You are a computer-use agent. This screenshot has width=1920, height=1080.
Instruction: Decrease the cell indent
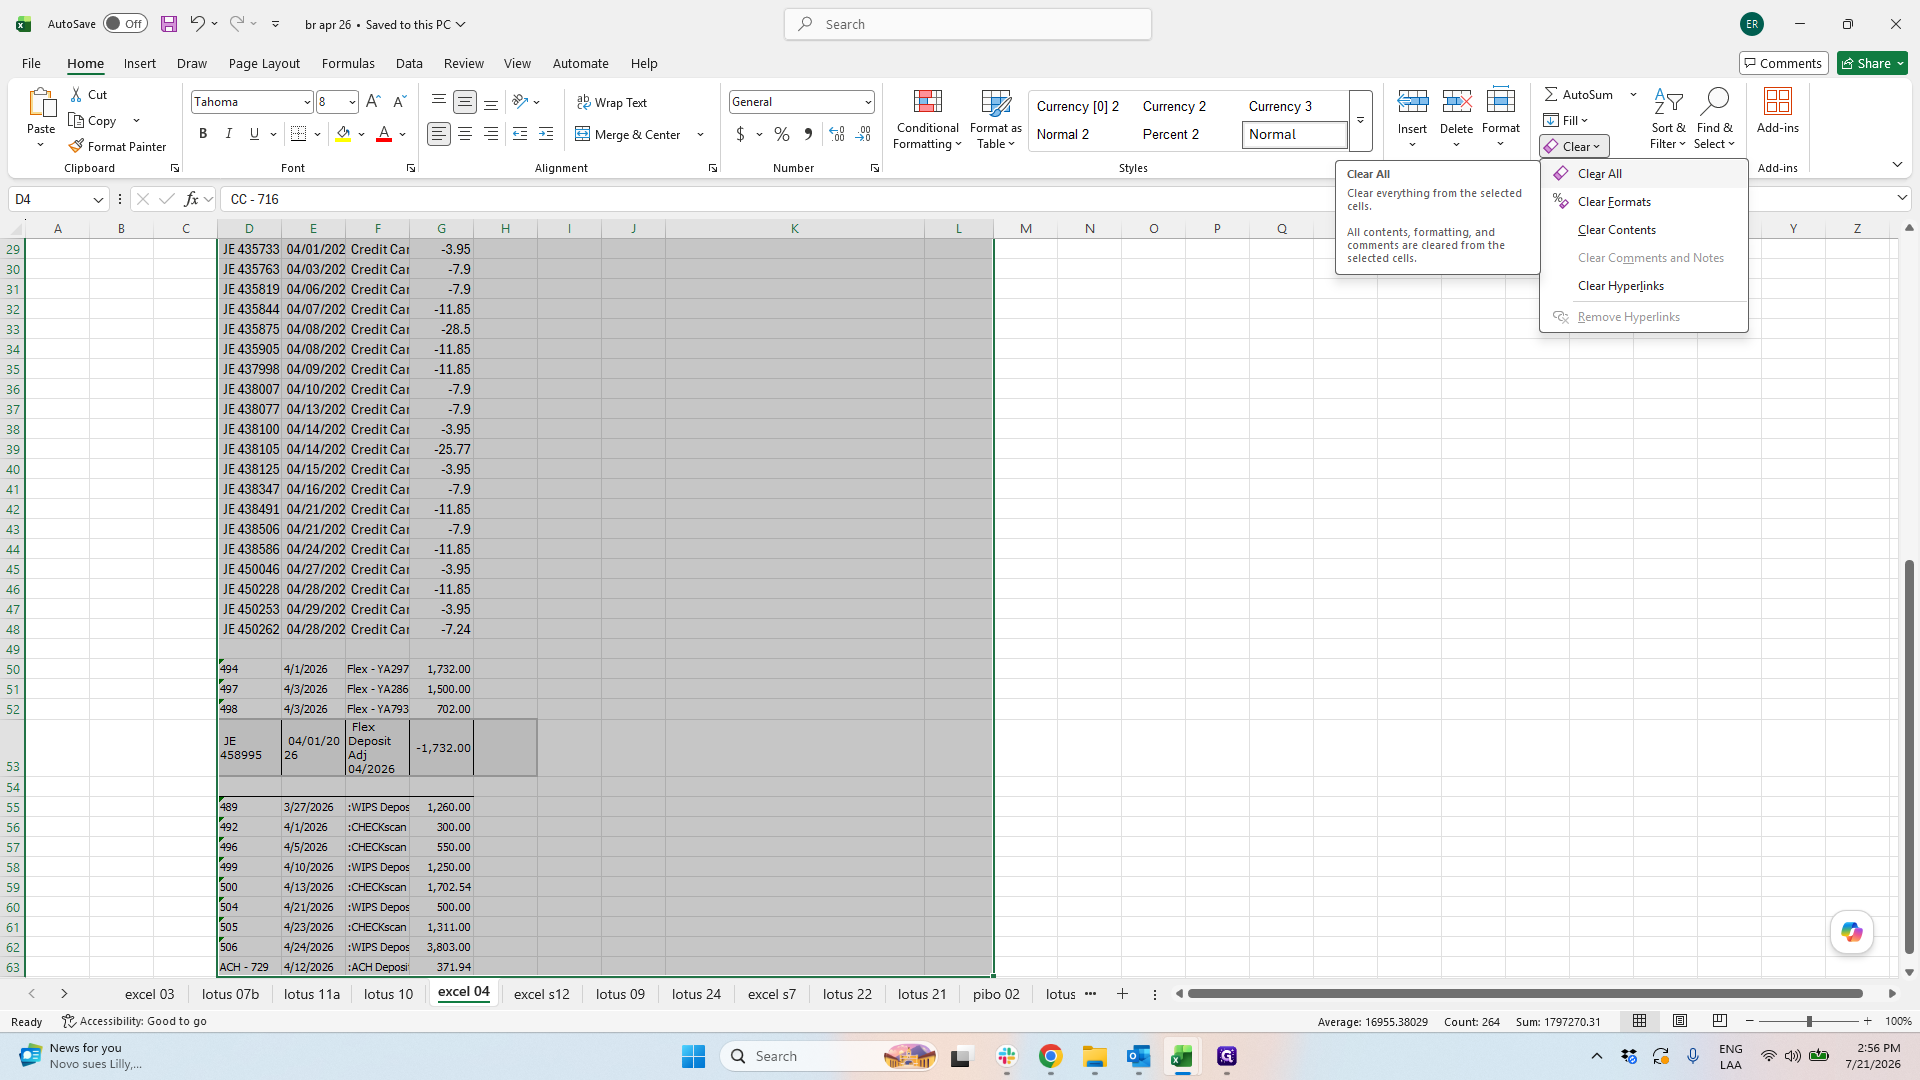(520, 134)
